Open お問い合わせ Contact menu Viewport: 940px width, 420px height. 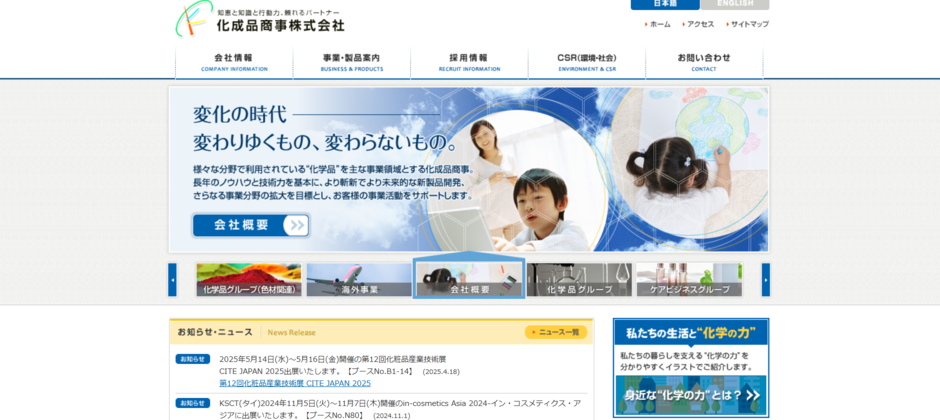pyautogui.click(x=704, y=62)
